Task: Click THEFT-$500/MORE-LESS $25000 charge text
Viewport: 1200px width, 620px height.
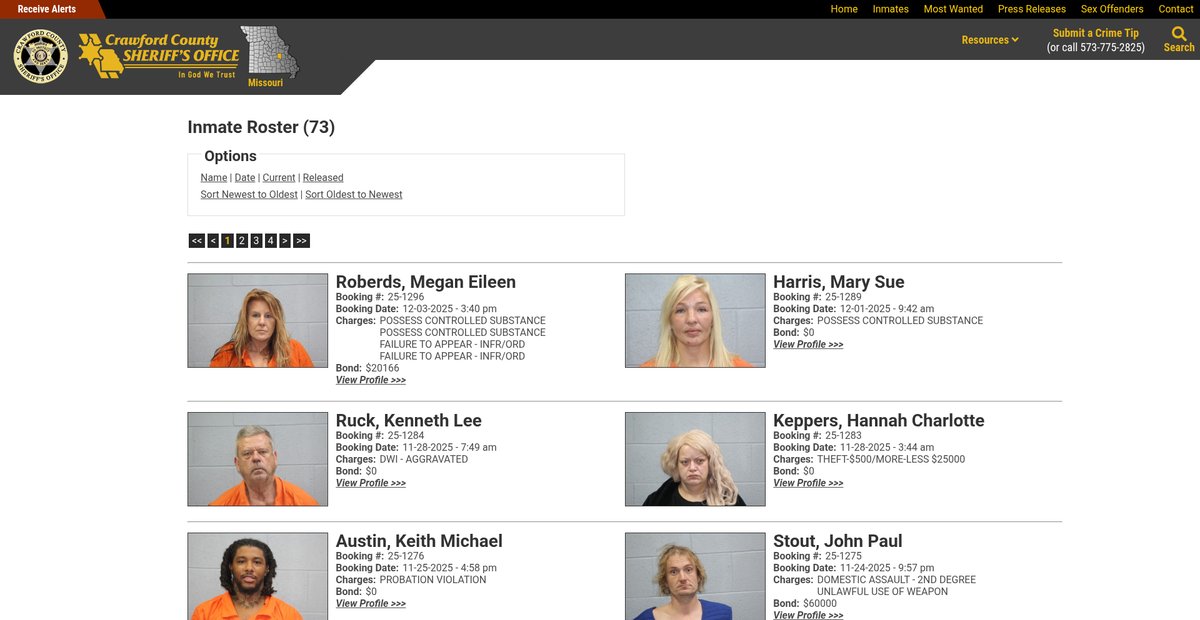Action: (x=891, y=459)
